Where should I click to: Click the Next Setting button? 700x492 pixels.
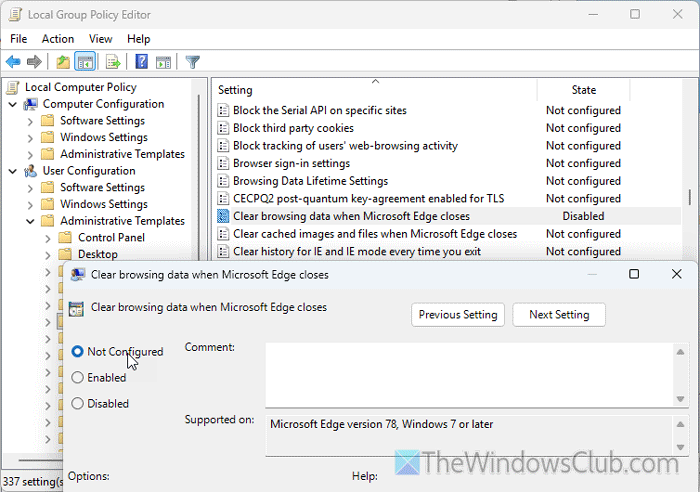[559, 314]
